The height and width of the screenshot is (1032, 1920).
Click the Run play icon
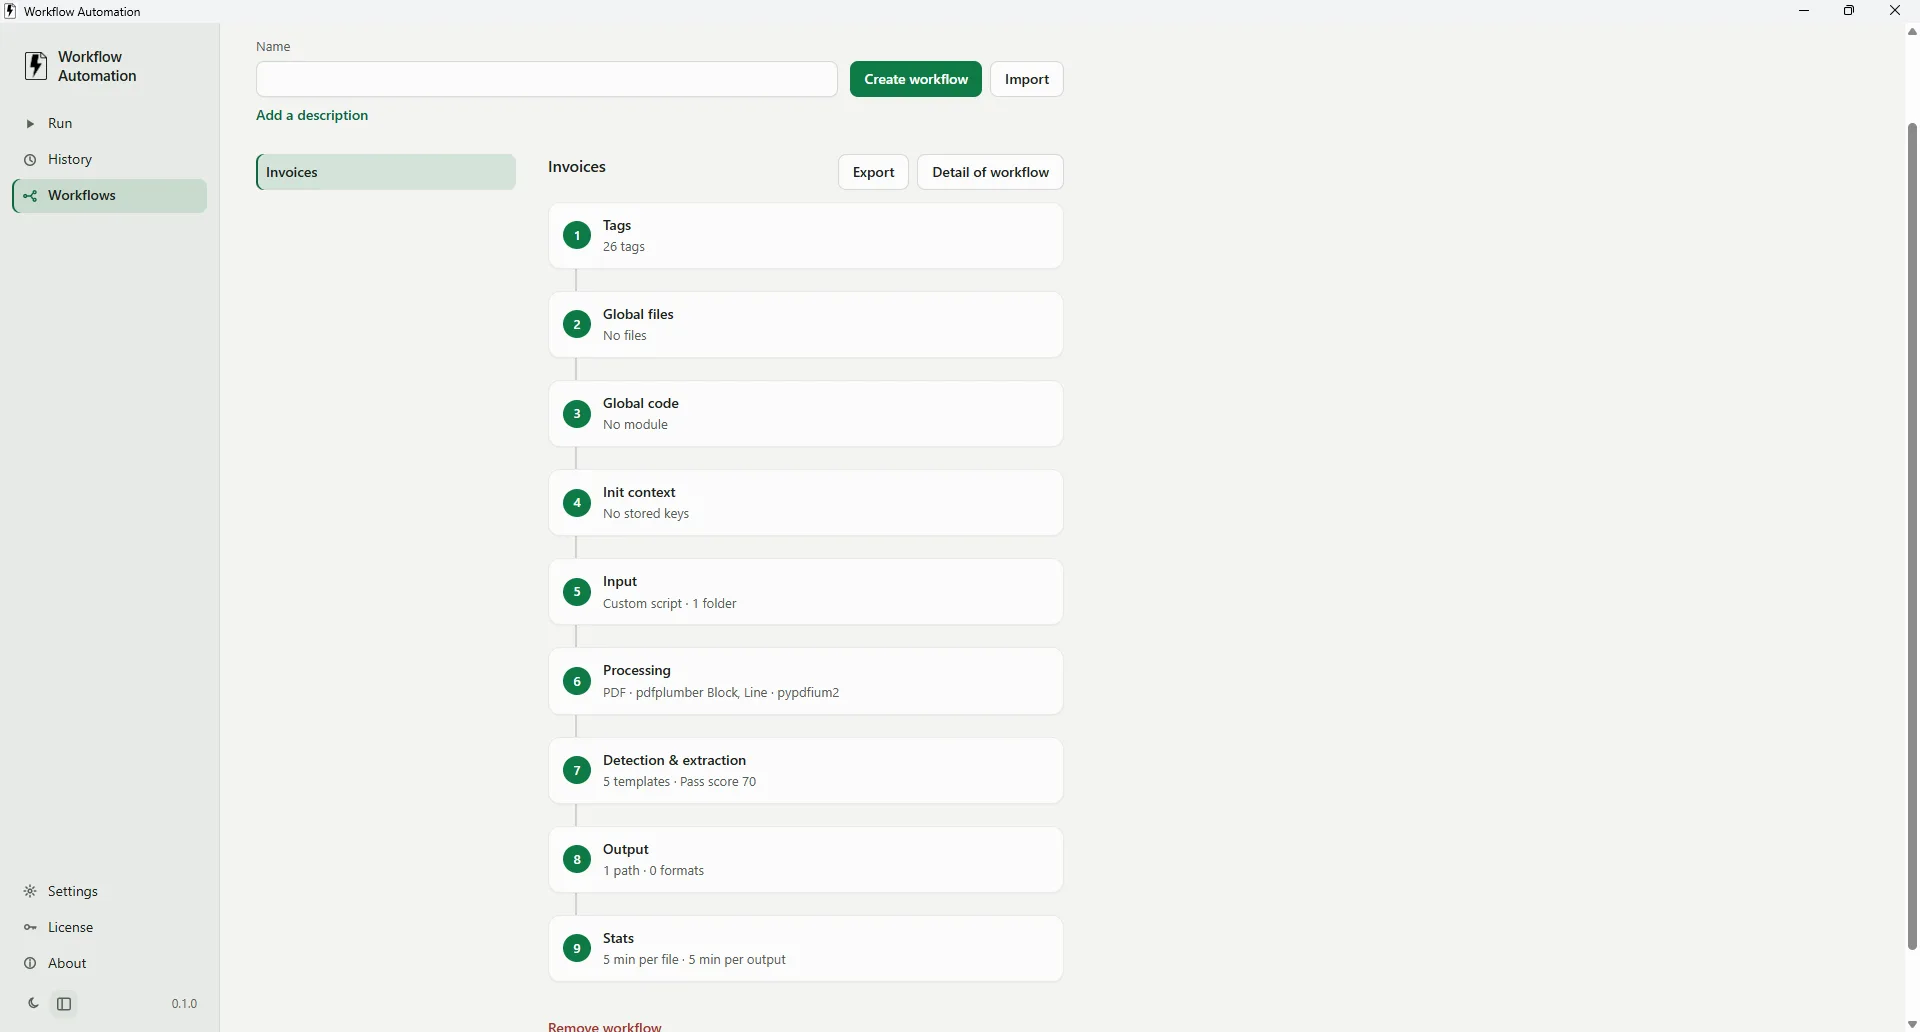click(x=30, y=124)
